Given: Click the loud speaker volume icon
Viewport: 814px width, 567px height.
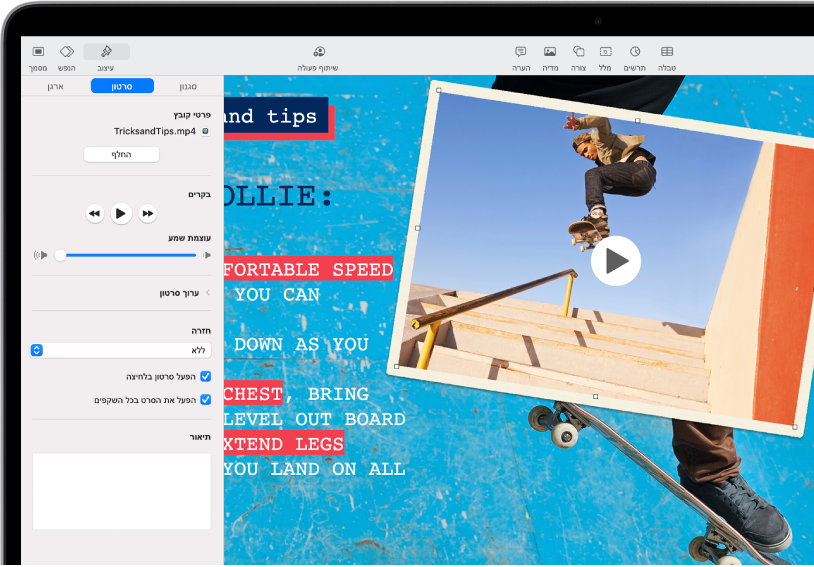Looking at the screenshot, I should pos(40,255).
